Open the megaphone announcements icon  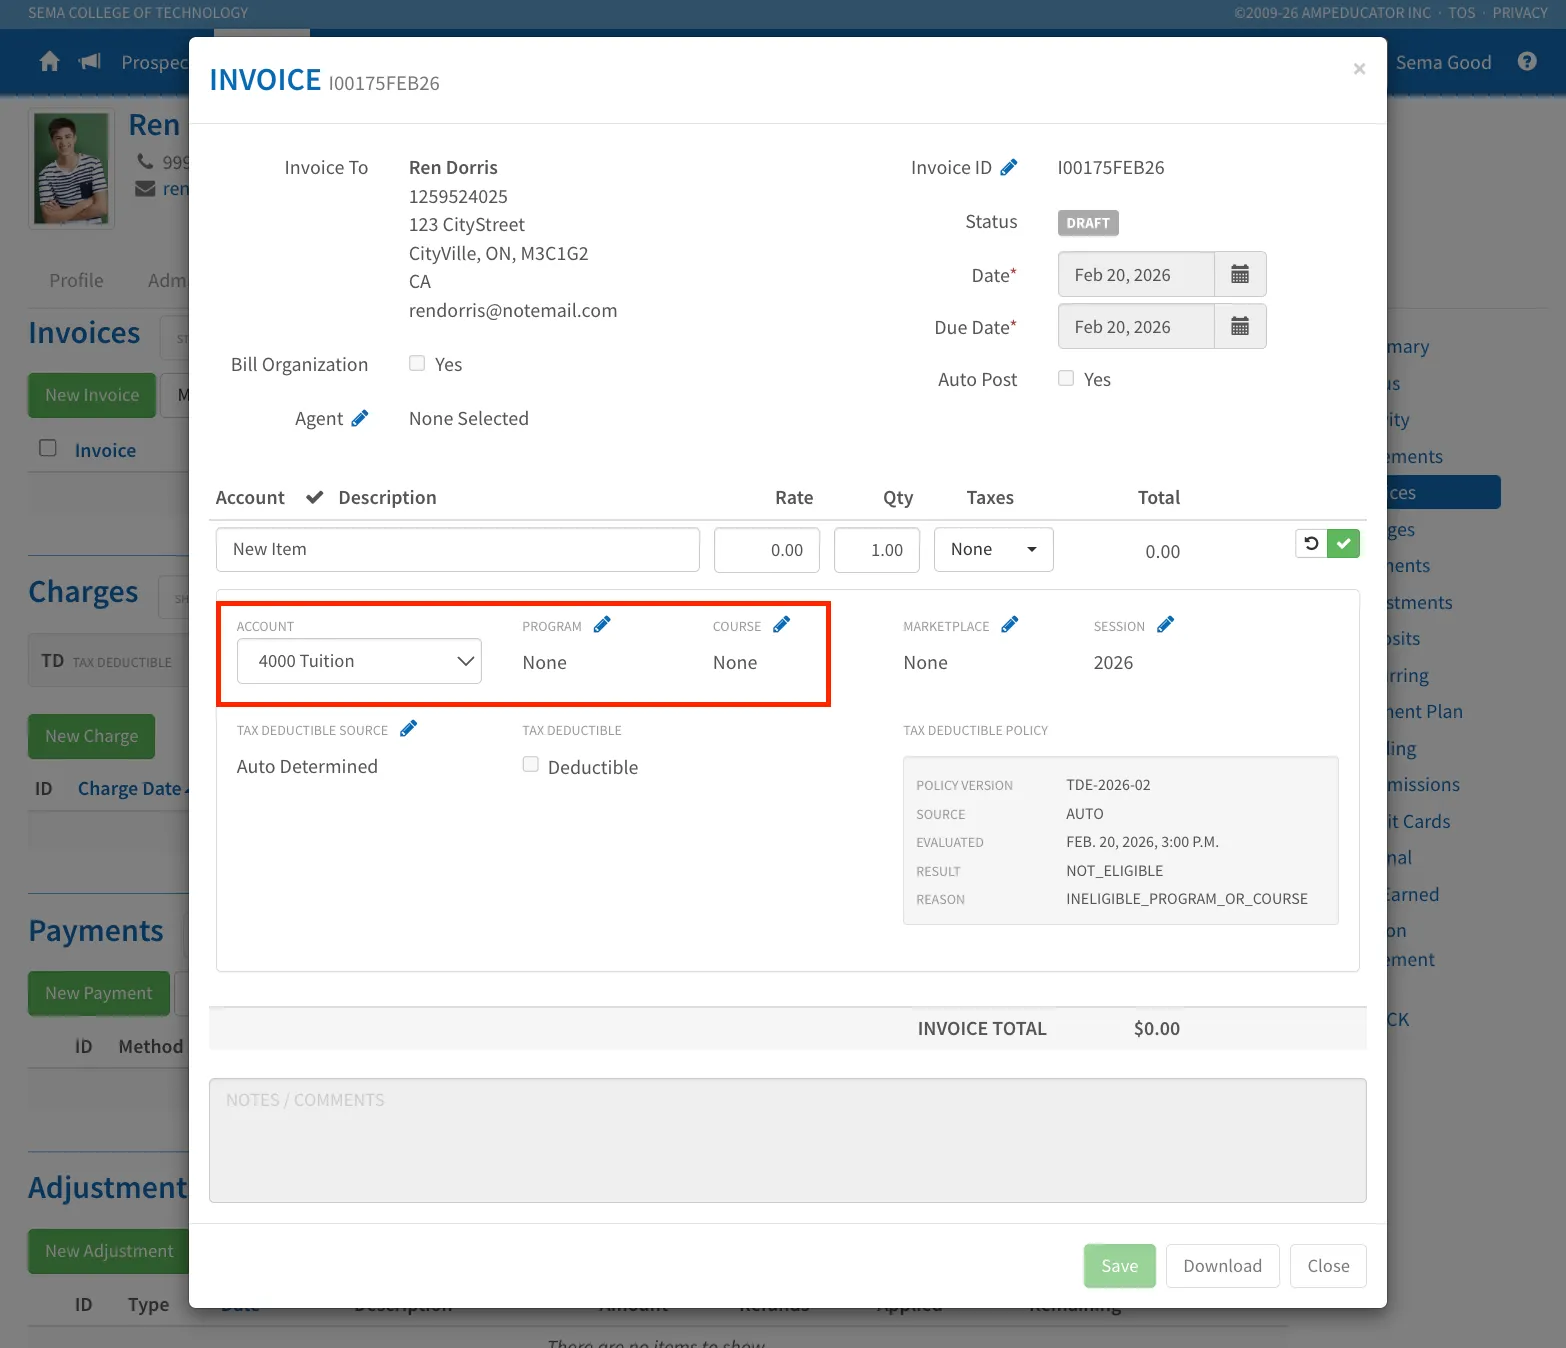click(x=90, y=62)
